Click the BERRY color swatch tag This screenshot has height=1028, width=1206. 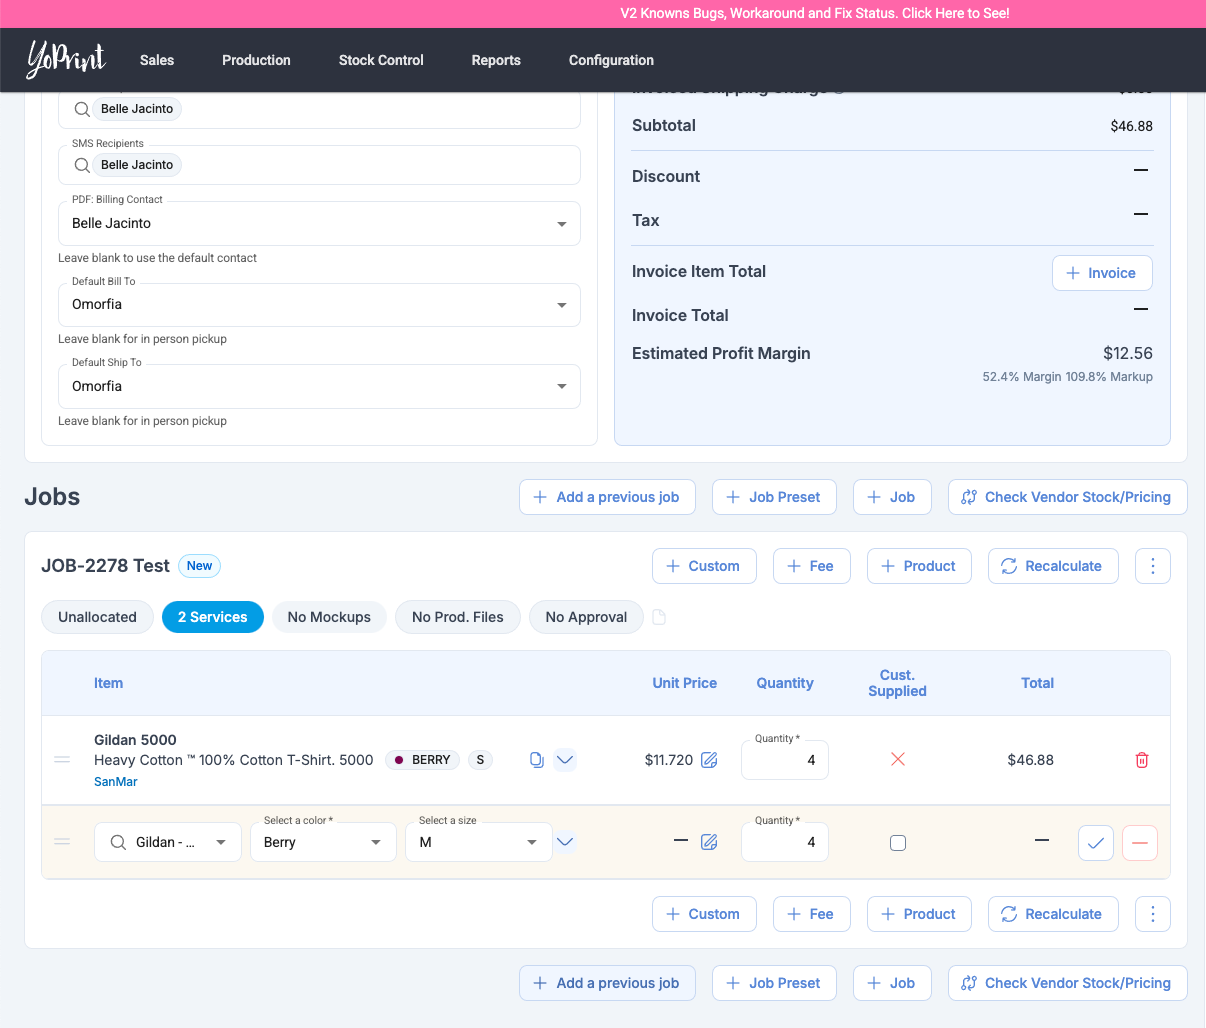[x=422, y=760]
